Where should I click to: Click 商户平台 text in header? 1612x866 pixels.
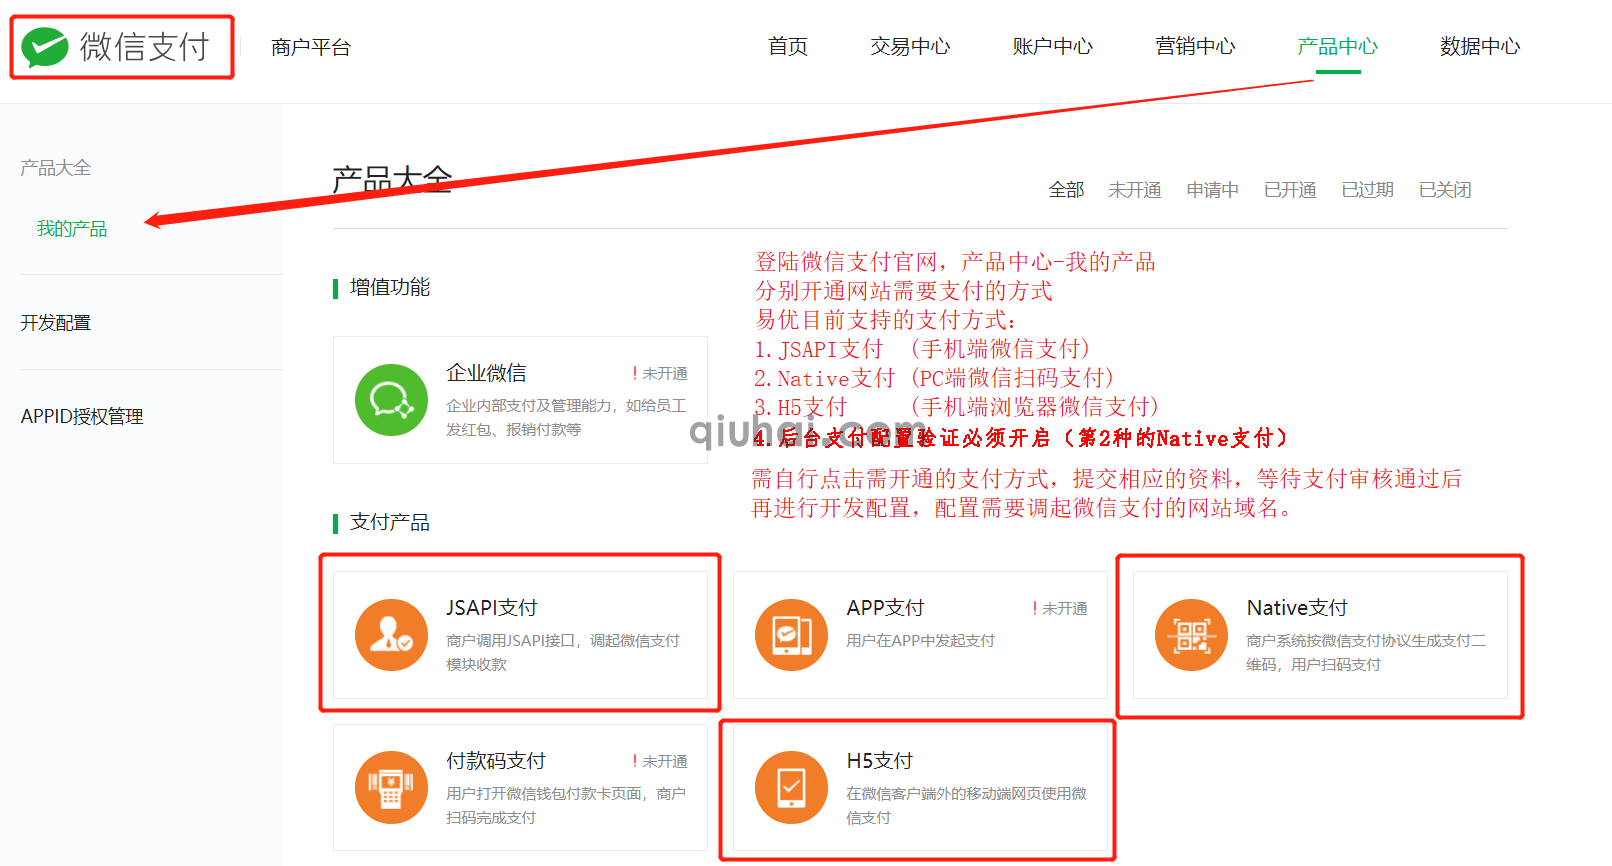pyautogui.click(x=311, y=47)
